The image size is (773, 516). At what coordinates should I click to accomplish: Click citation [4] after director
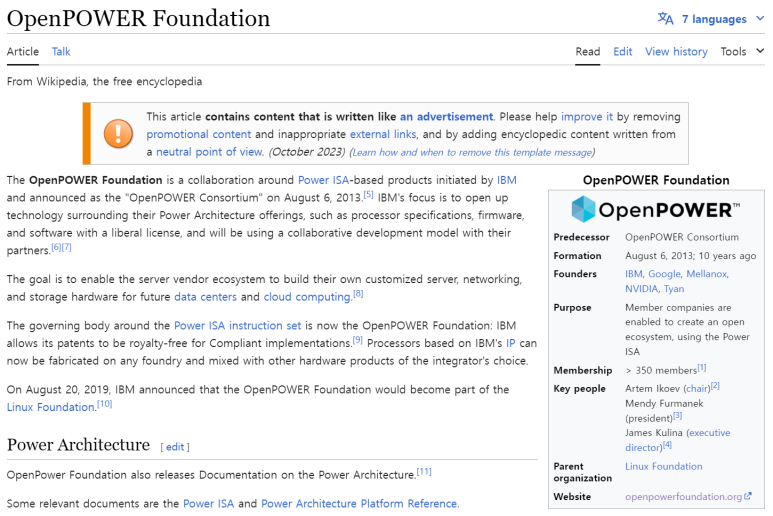tap(667, 445)
